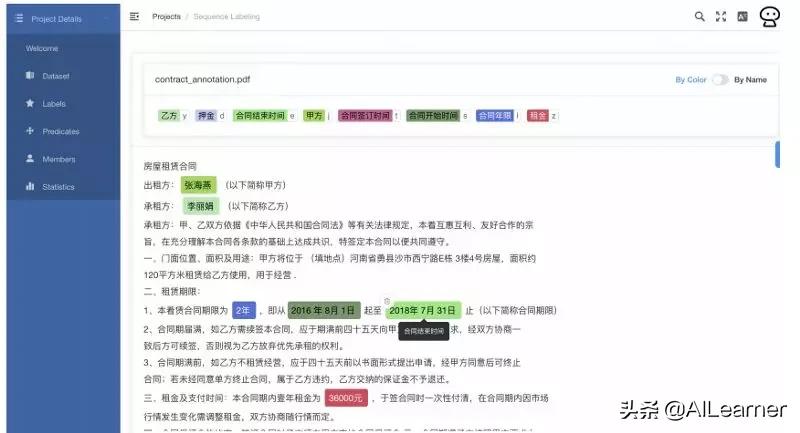800x433 pixels.
Task: Click the annotated end date 2018年7月31日
Action: tap(423, 310)
